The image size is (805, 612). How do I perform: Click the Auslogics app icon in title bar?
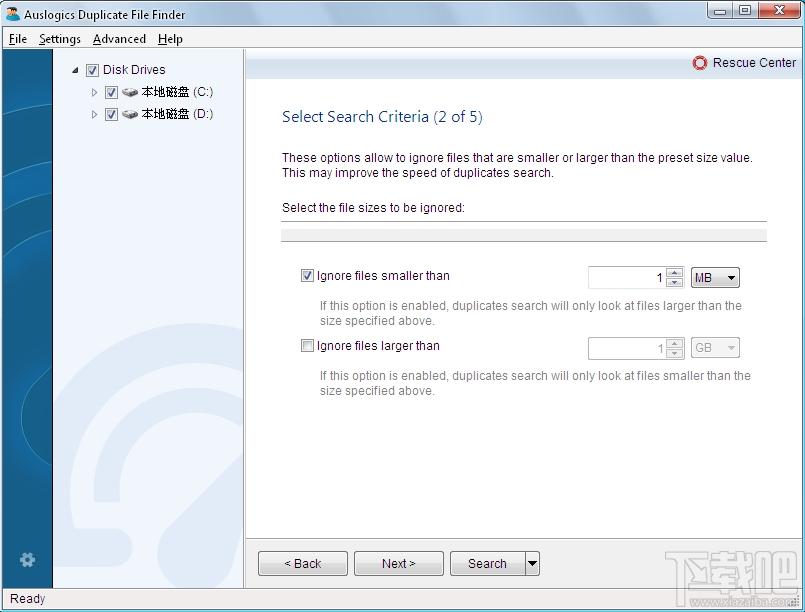click(x=13, y=15)
